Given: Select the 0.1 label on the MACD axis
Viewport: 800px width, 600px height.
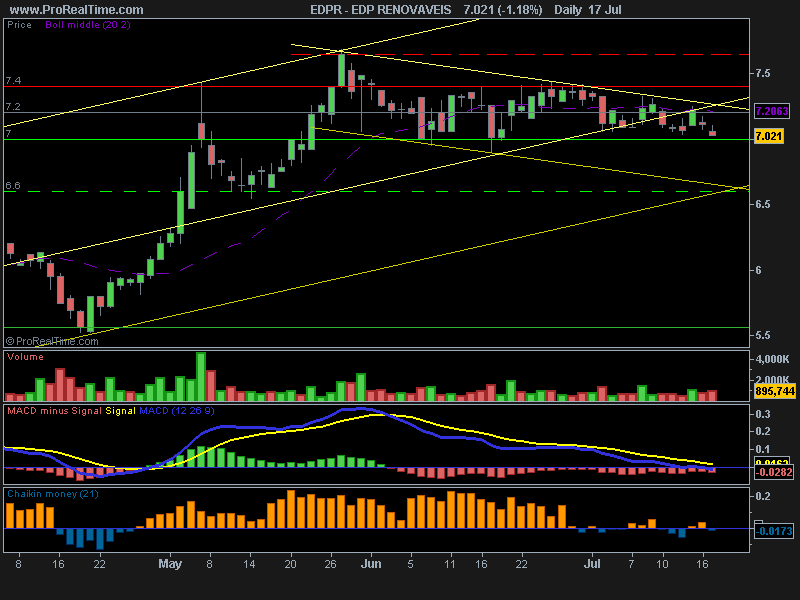Looking at the screenshot, I should click(763, 449).
